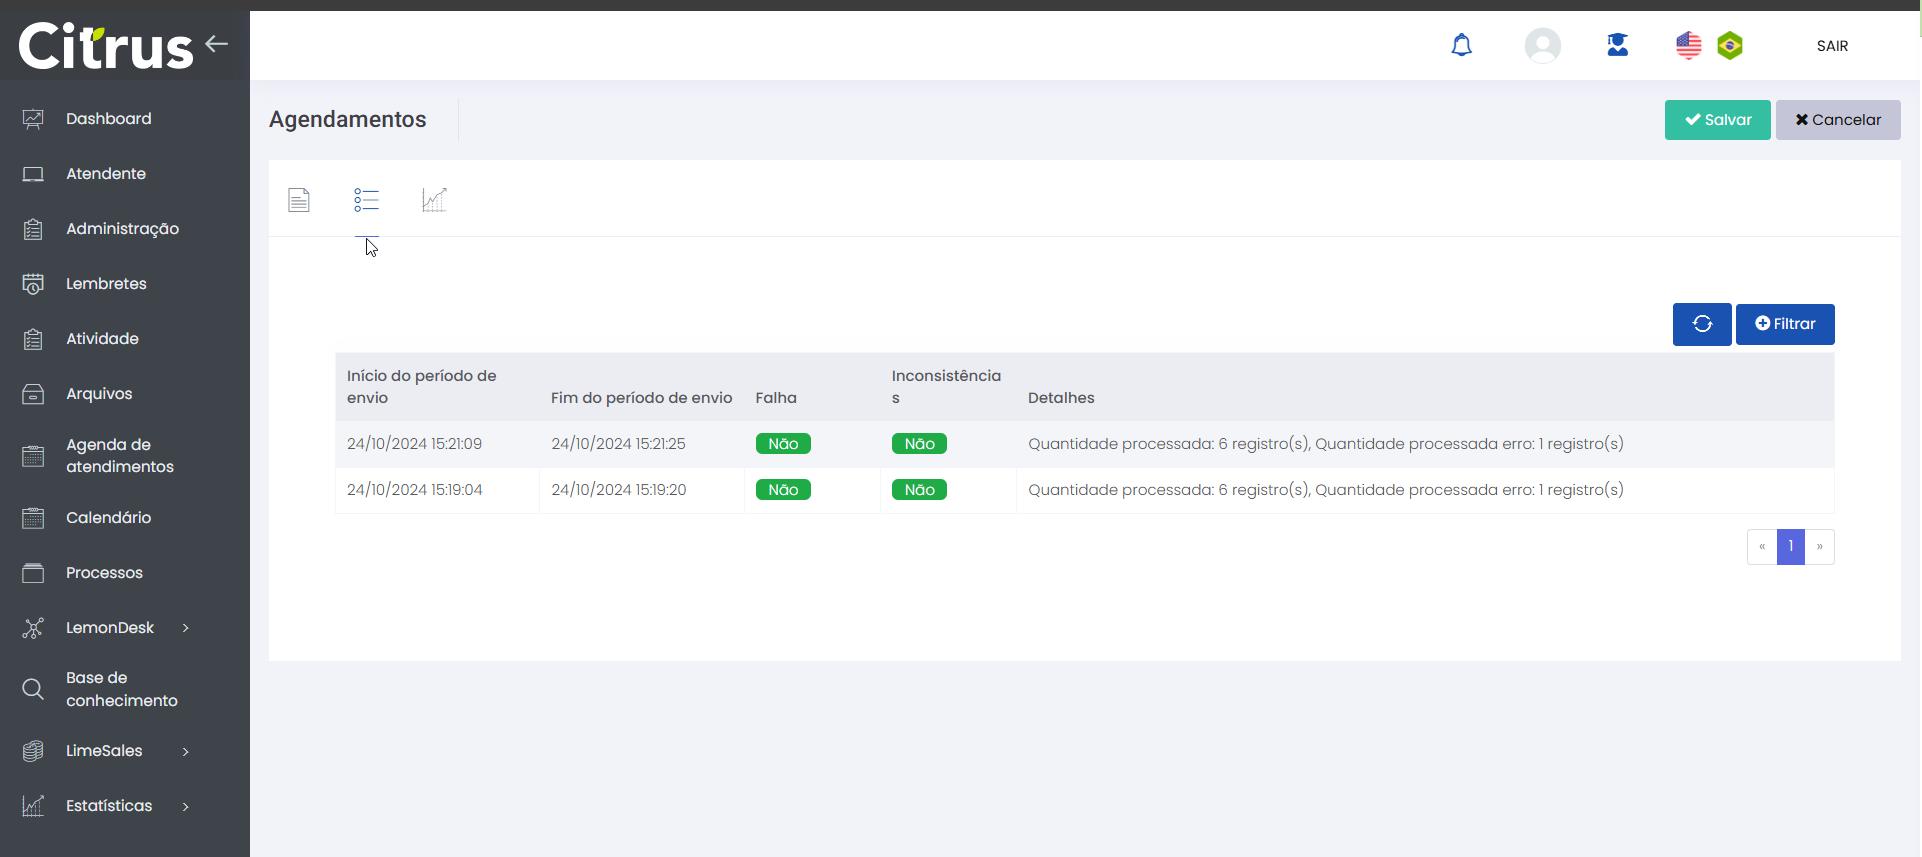Go to Calendário in sidebar
The height and width of the screenshot is (857, 1922).
coord(108,518)
